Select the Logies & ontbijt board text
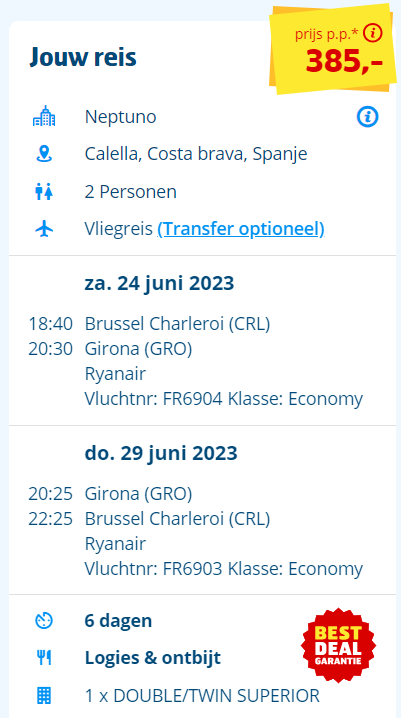The image size is (401, 718). [x=153, y=658]
